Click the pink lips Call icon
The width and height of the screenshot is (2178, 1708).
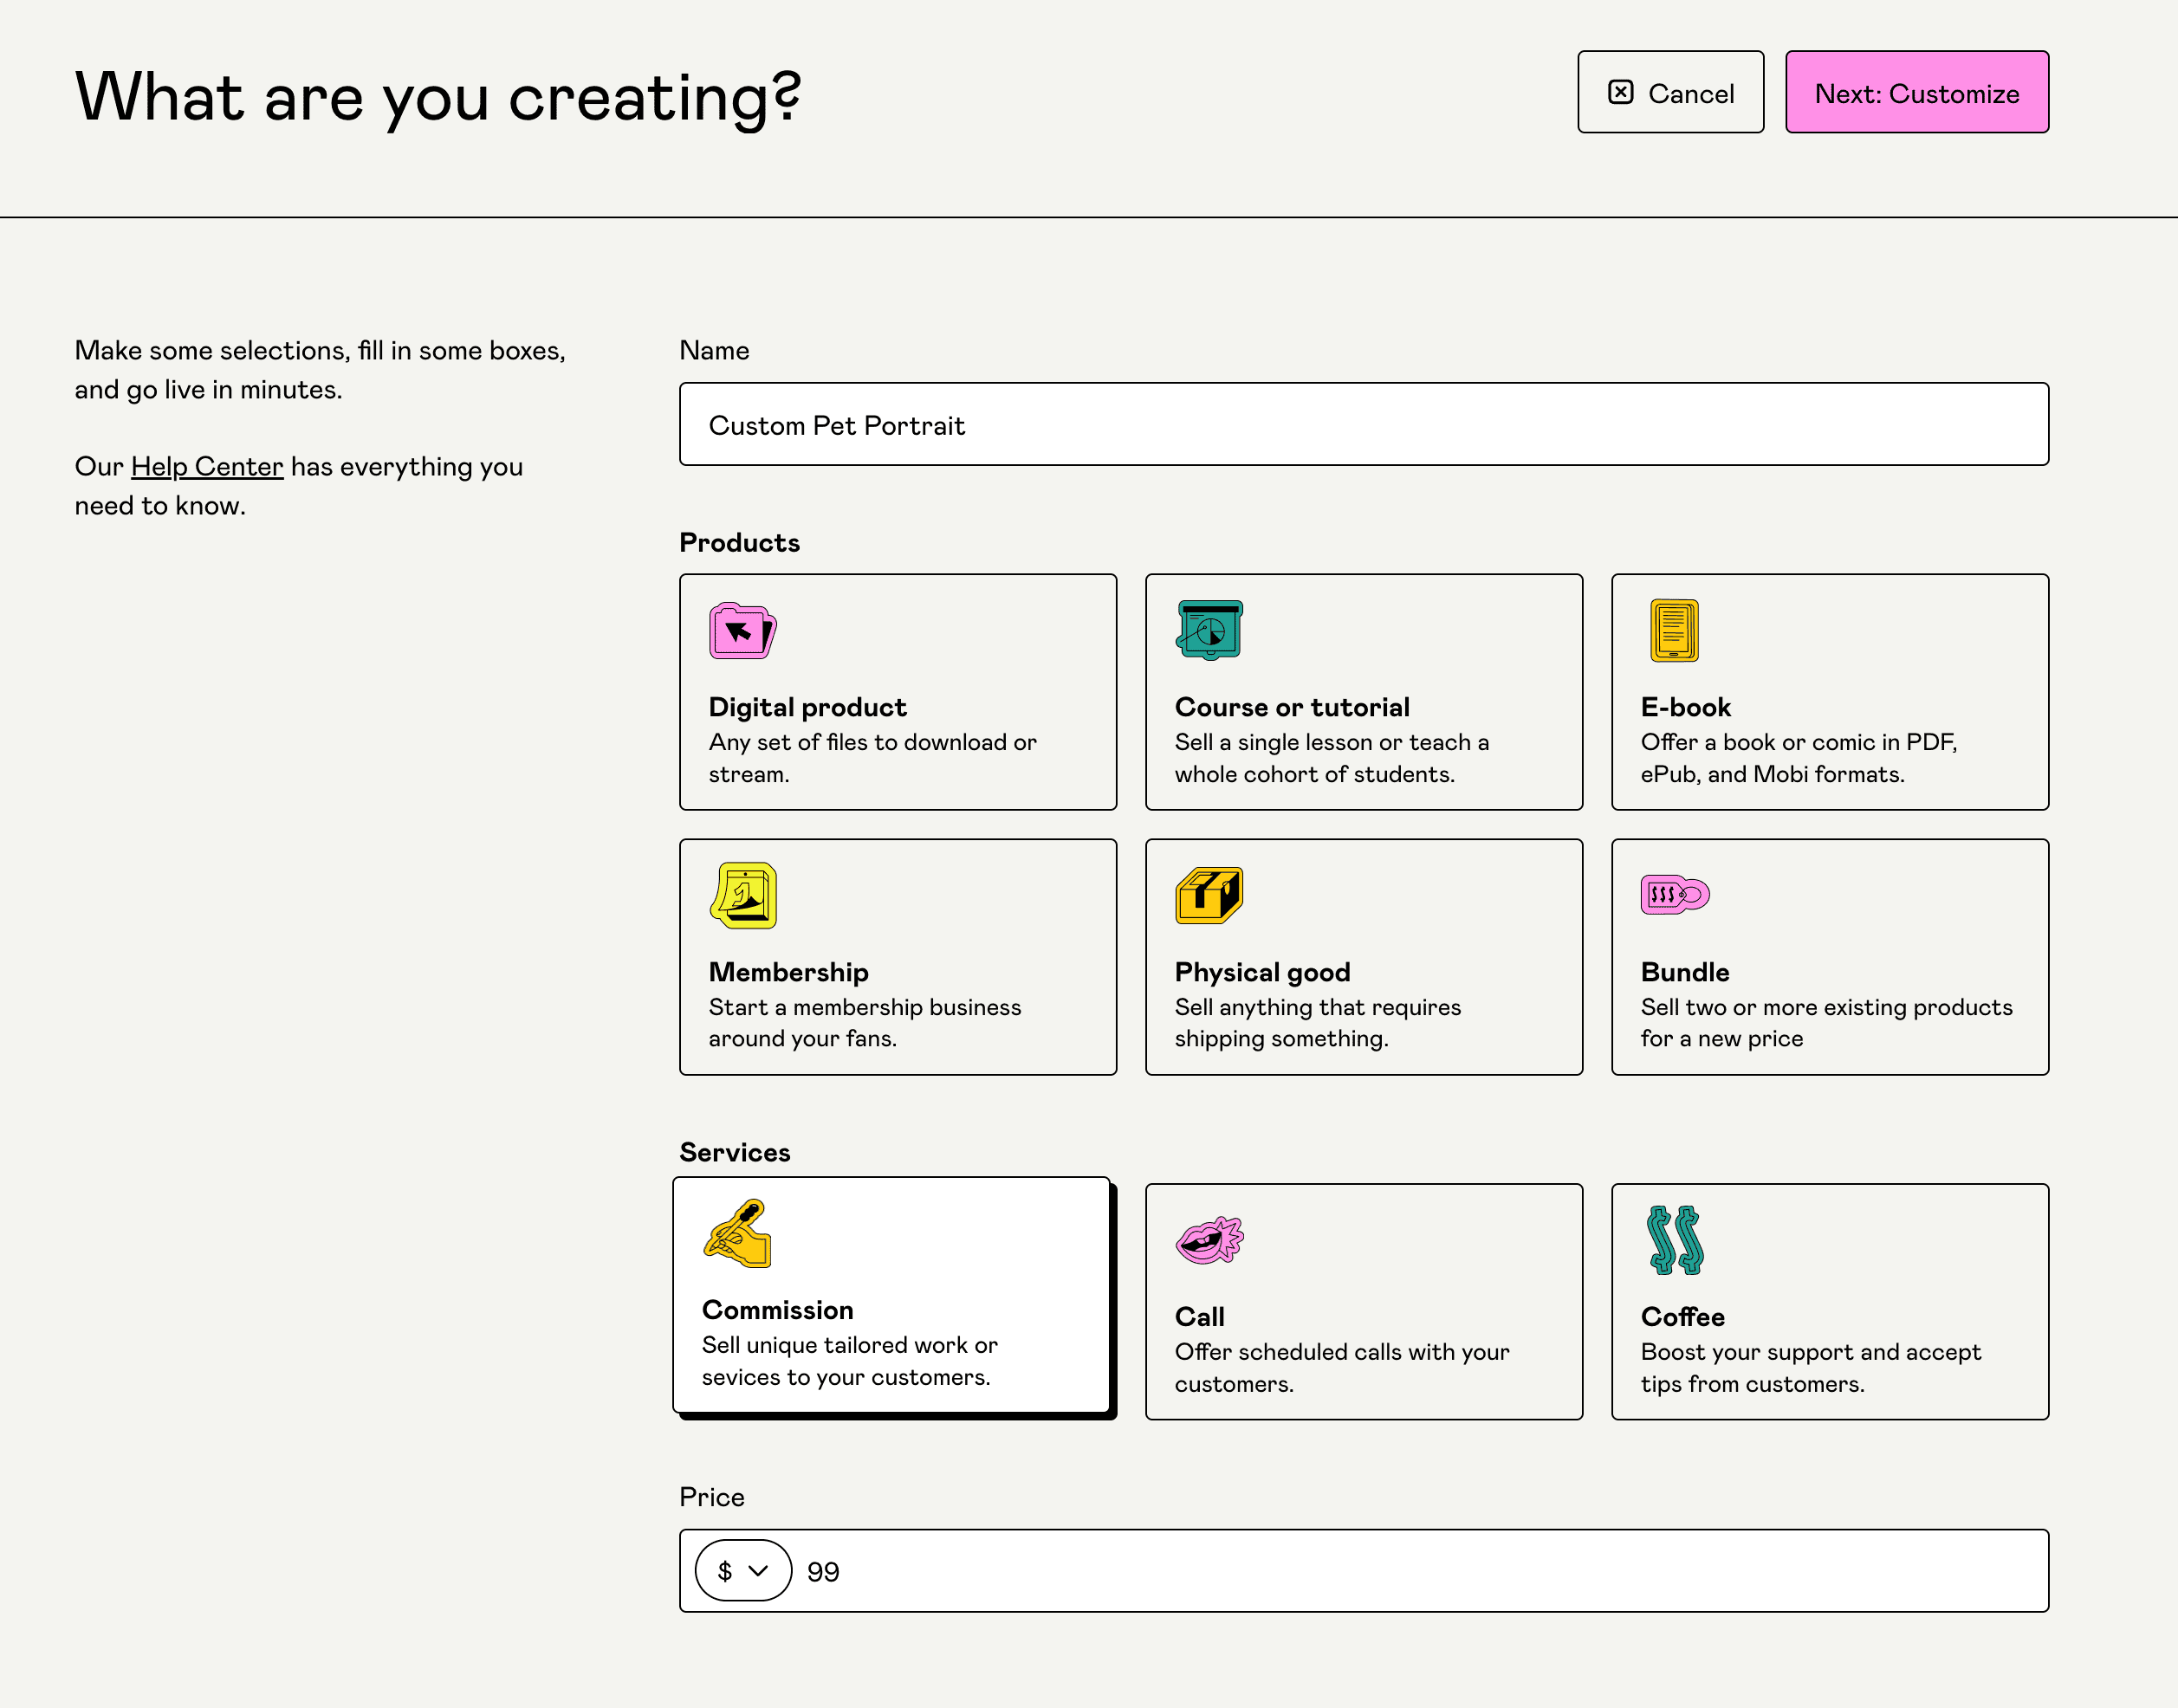pos(1209,1241)
